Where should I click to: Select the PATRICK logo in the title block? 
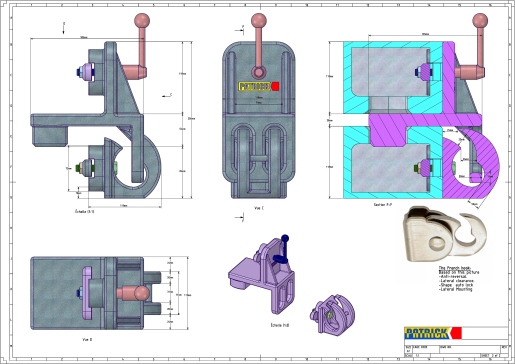point(433,333)
